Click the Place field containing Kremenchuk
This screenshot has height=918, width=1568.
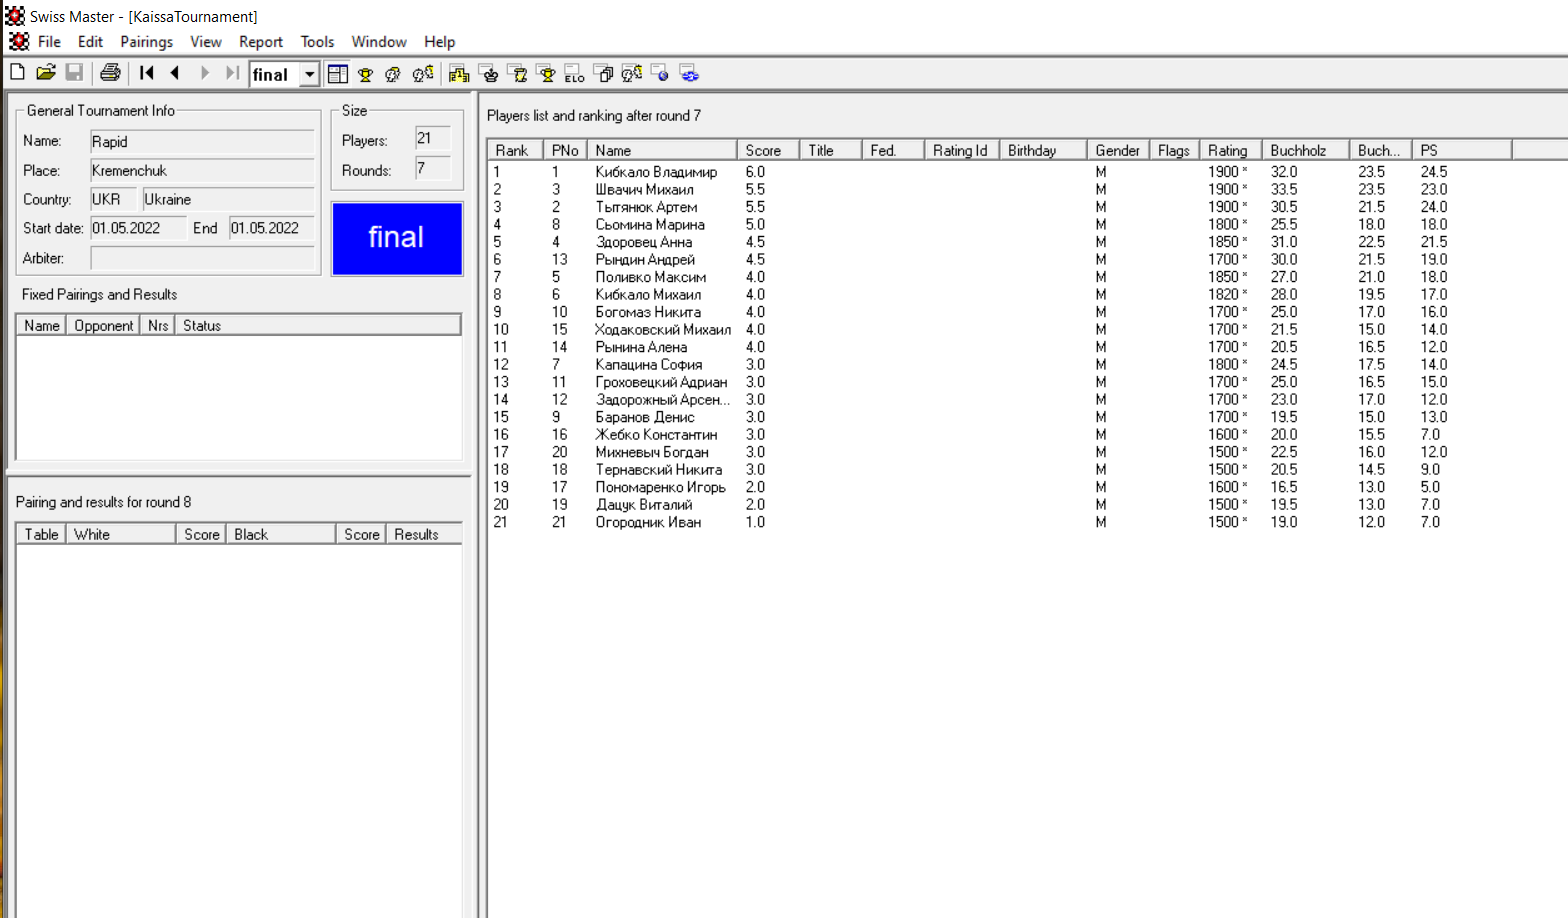pos(201,171)
